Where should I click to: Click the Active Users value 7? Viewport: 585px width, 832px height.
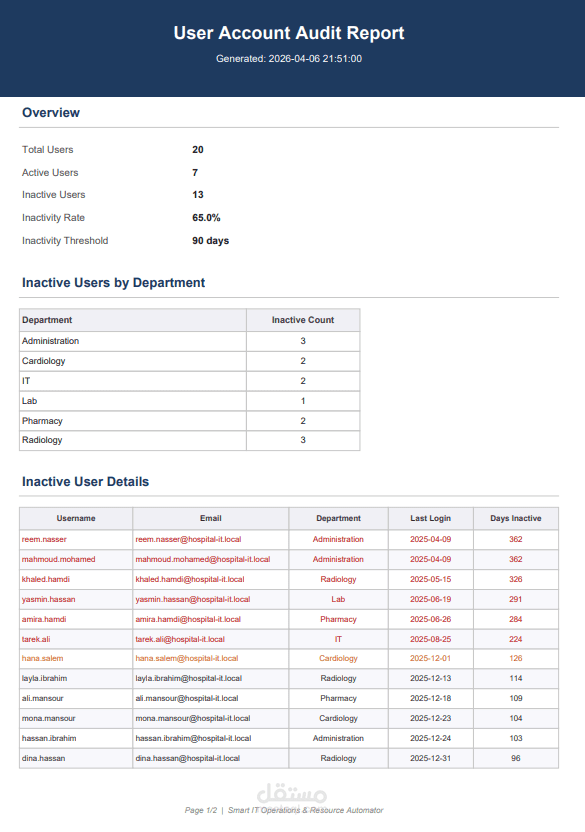[195, 172]
